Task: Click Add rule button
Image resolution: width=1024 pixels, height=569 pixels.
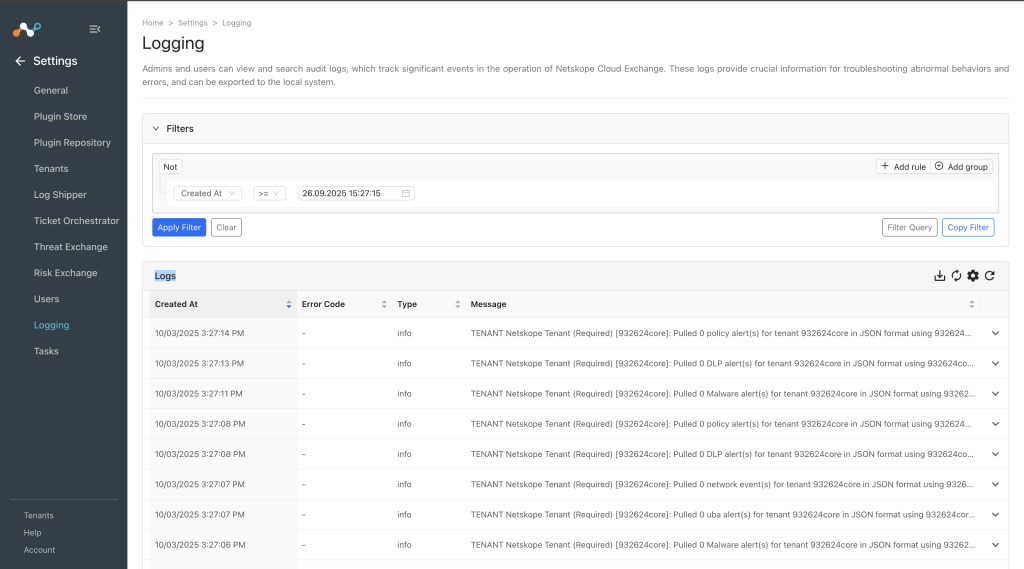Action: (x=903, y=167)
